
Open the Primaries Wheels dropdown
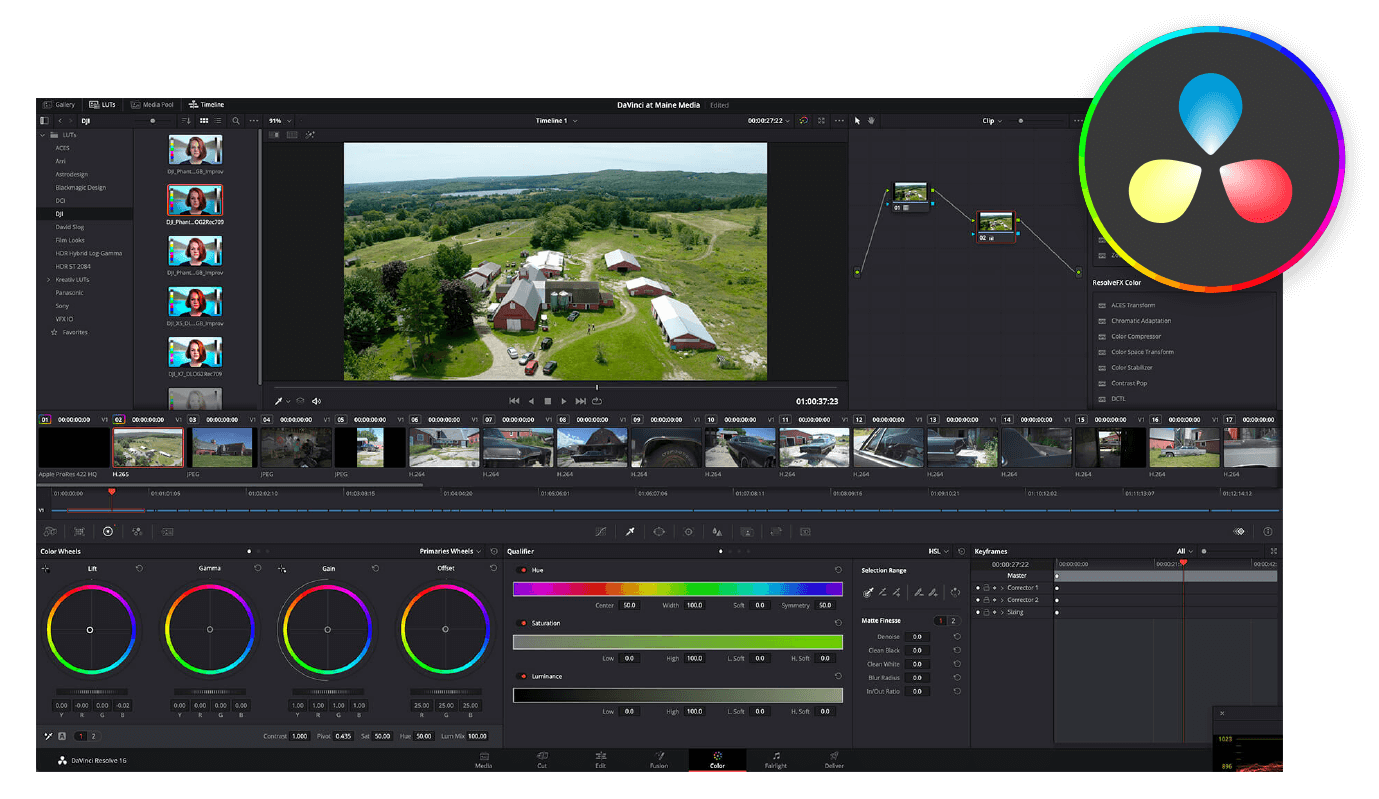click(447, 551)
